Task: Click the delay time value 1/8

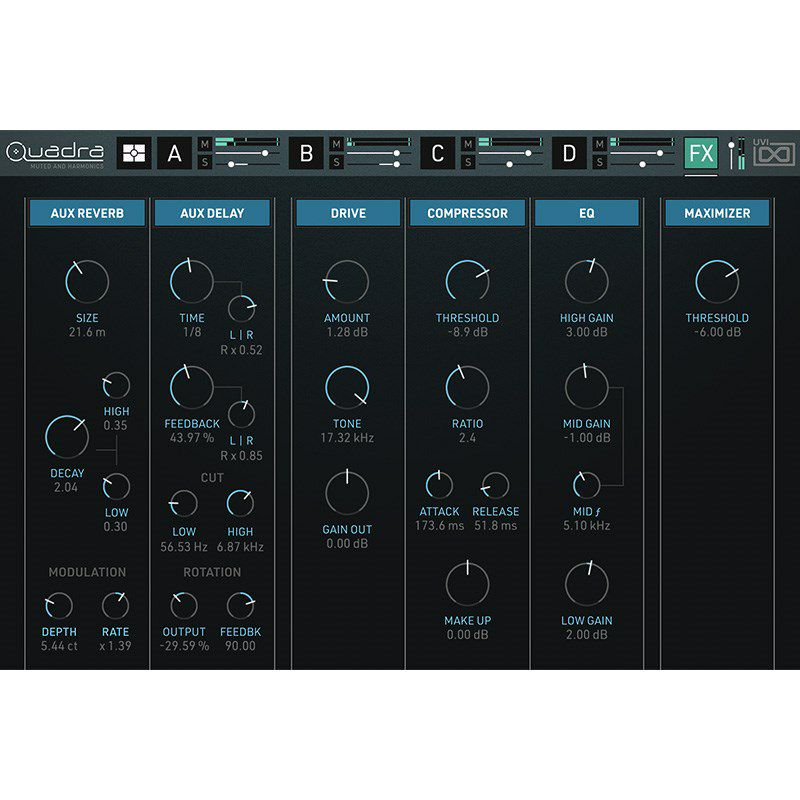Action: (x=192, y=332)
